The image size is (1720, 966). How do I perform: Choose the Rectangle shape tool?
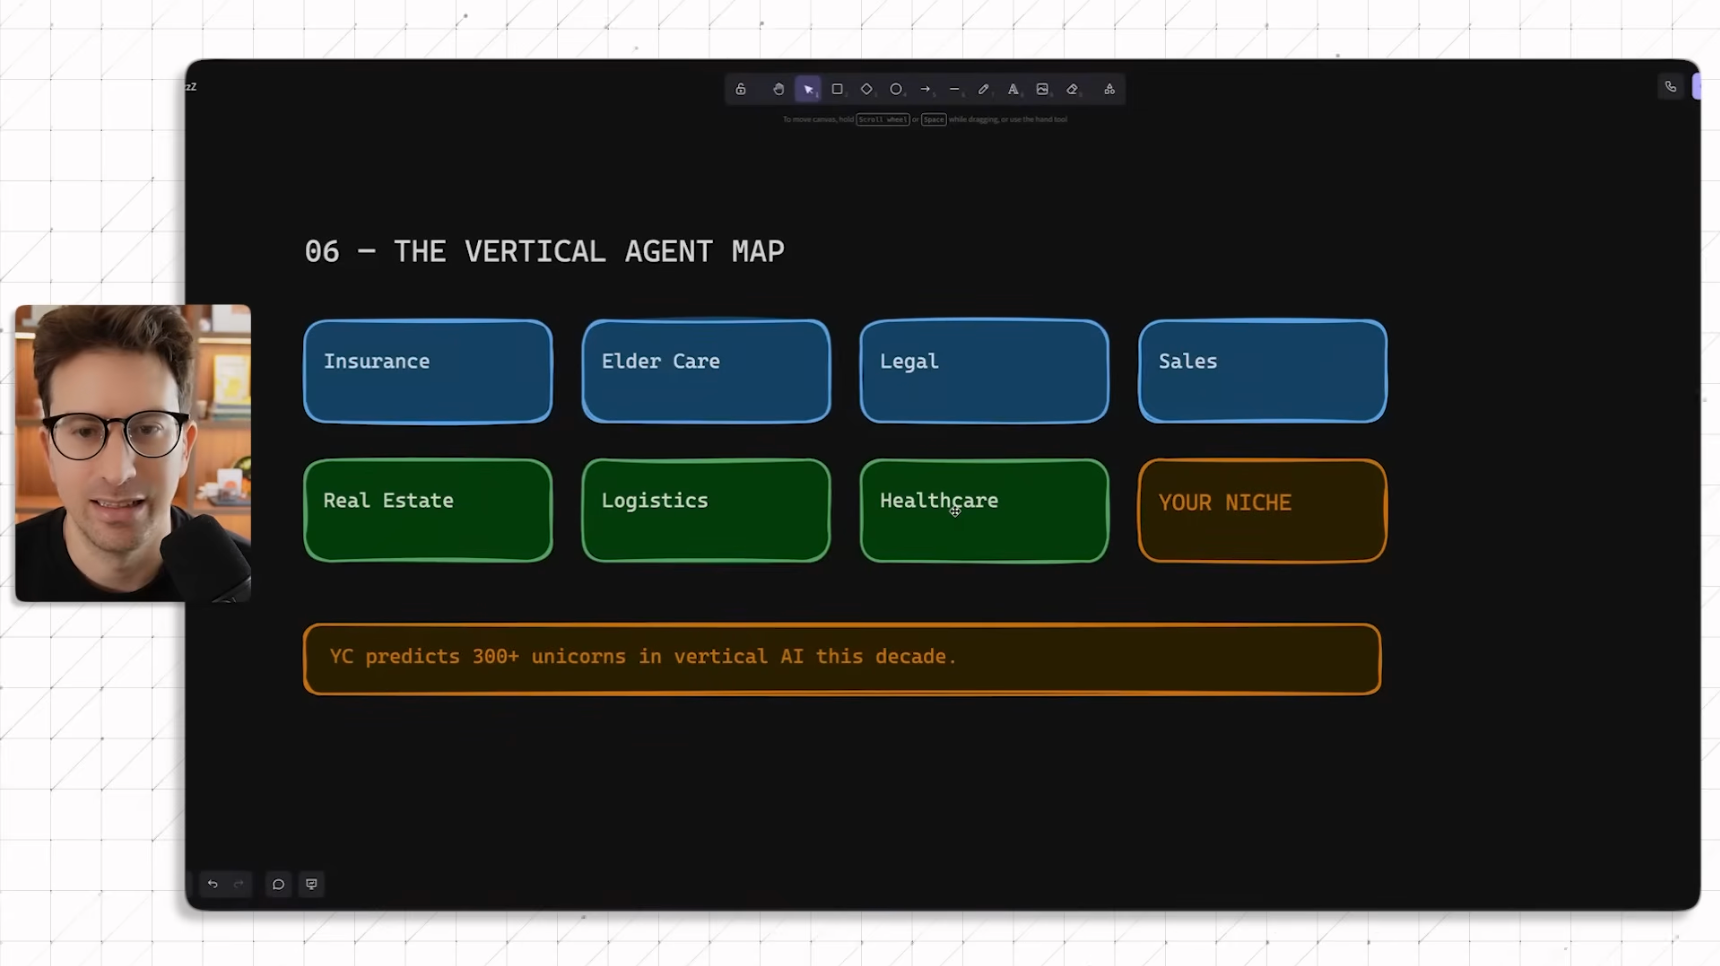tap(837, 89)
